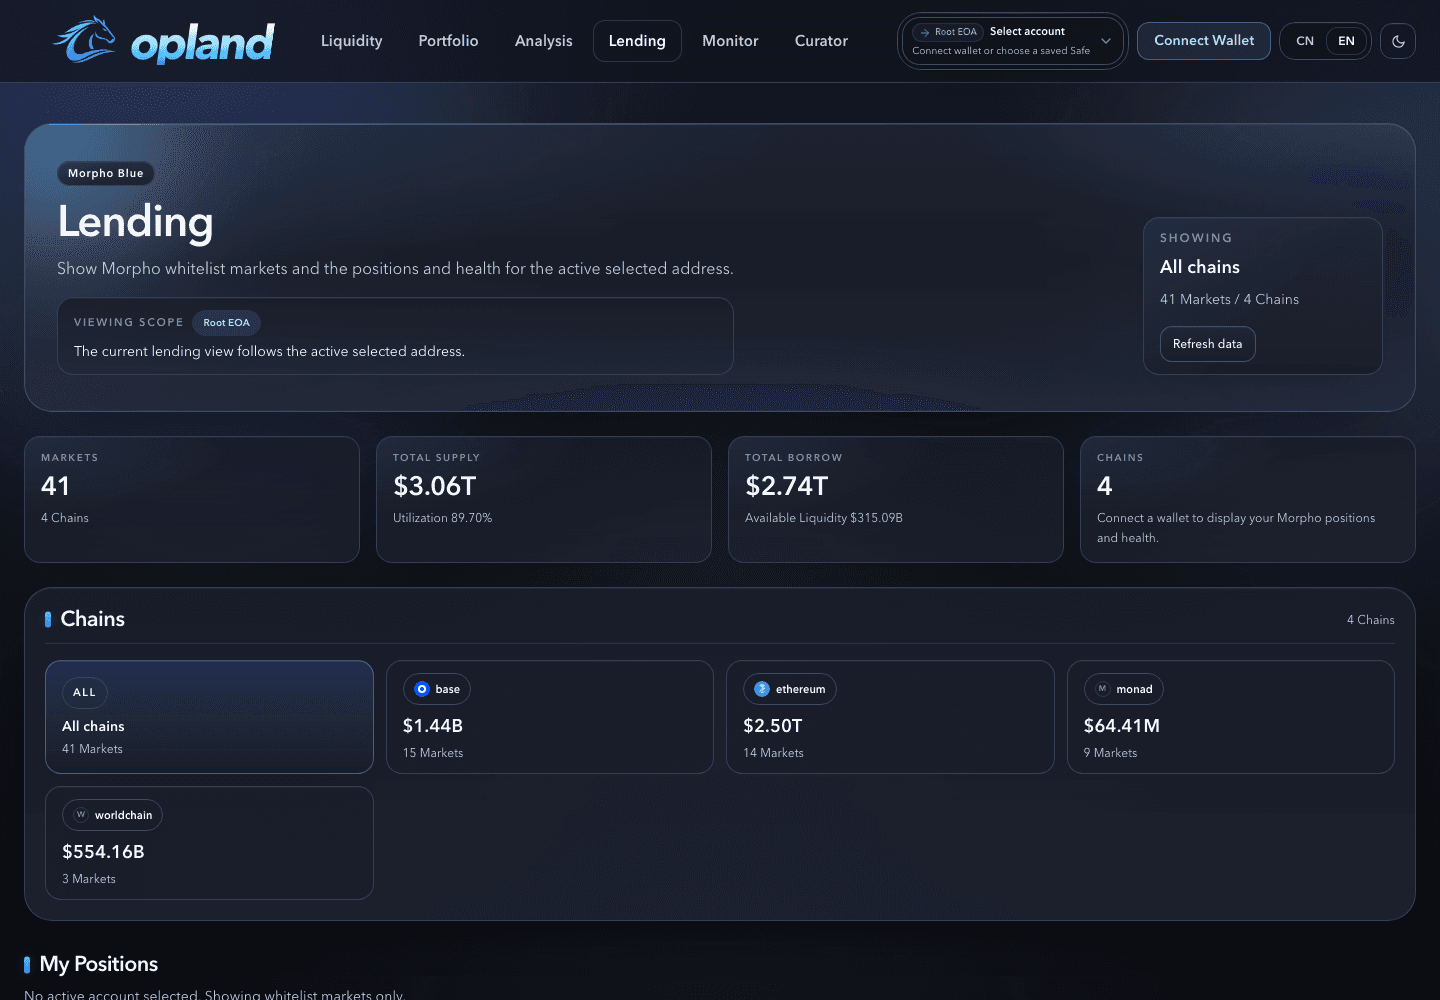The height and width of the screenshot is (1000, 1440).
Task: Click the "3 Markets" text
Action: point(89,879)
